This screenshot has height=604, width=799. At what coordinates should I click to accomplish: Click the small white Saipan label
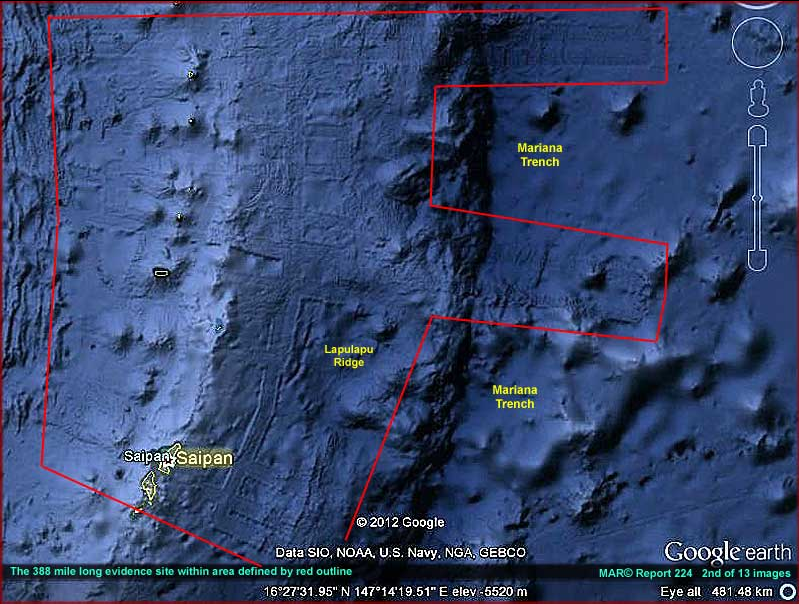coord(141,456)
